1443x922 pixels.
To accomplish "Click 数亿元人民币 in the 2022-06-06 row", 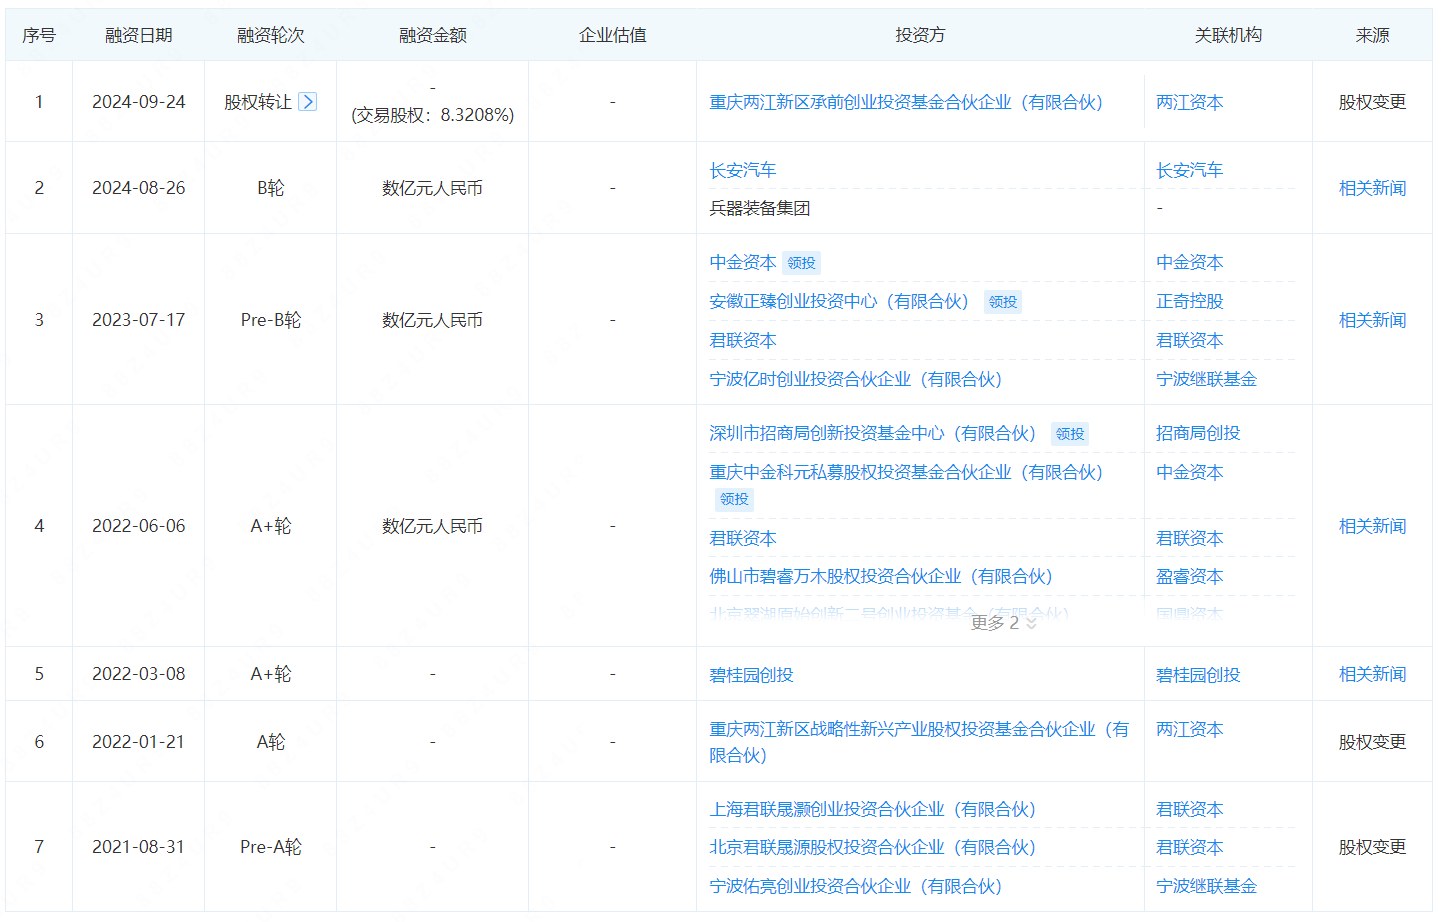I will click(x=433, y=526).
